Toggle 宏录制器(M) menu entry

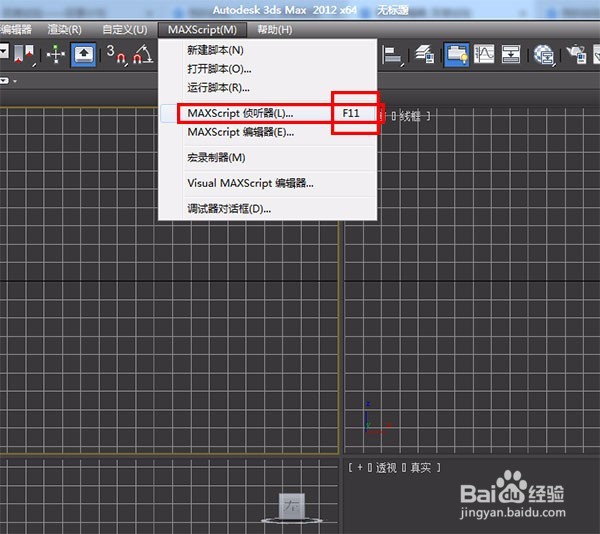268,158
